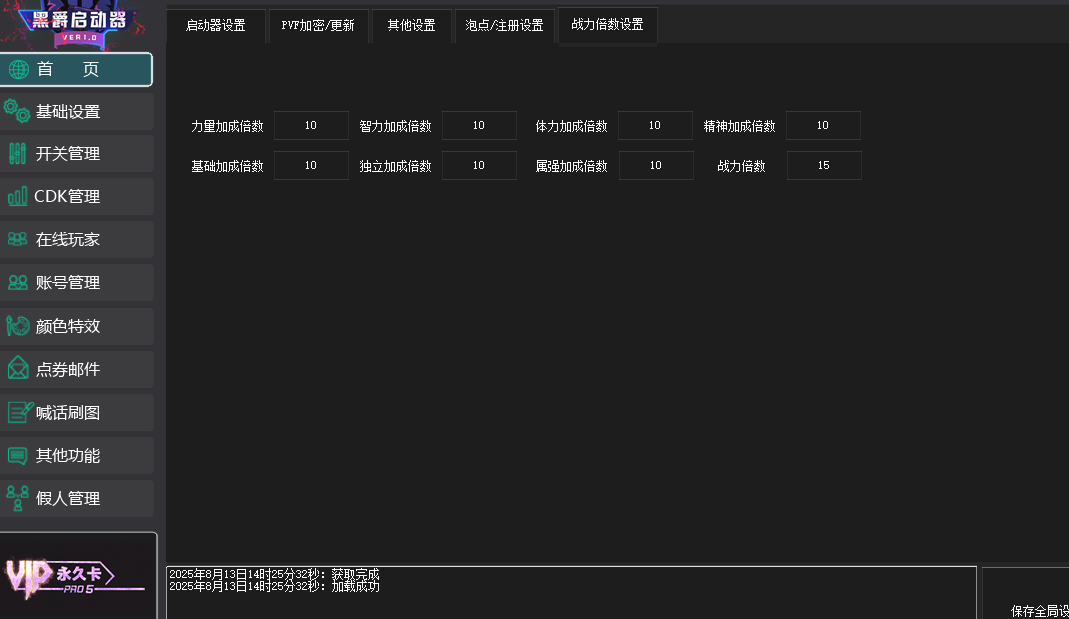Switch to the 其他设置 tab

411,26
